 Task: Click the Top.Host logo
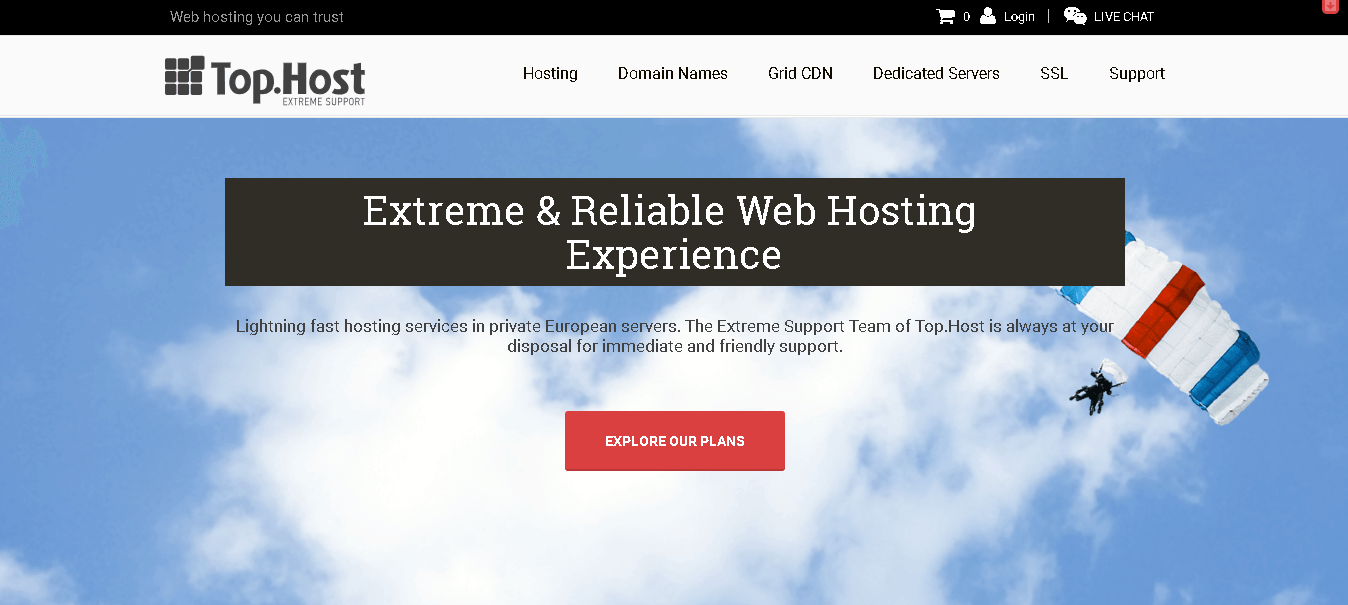[265, 80]
